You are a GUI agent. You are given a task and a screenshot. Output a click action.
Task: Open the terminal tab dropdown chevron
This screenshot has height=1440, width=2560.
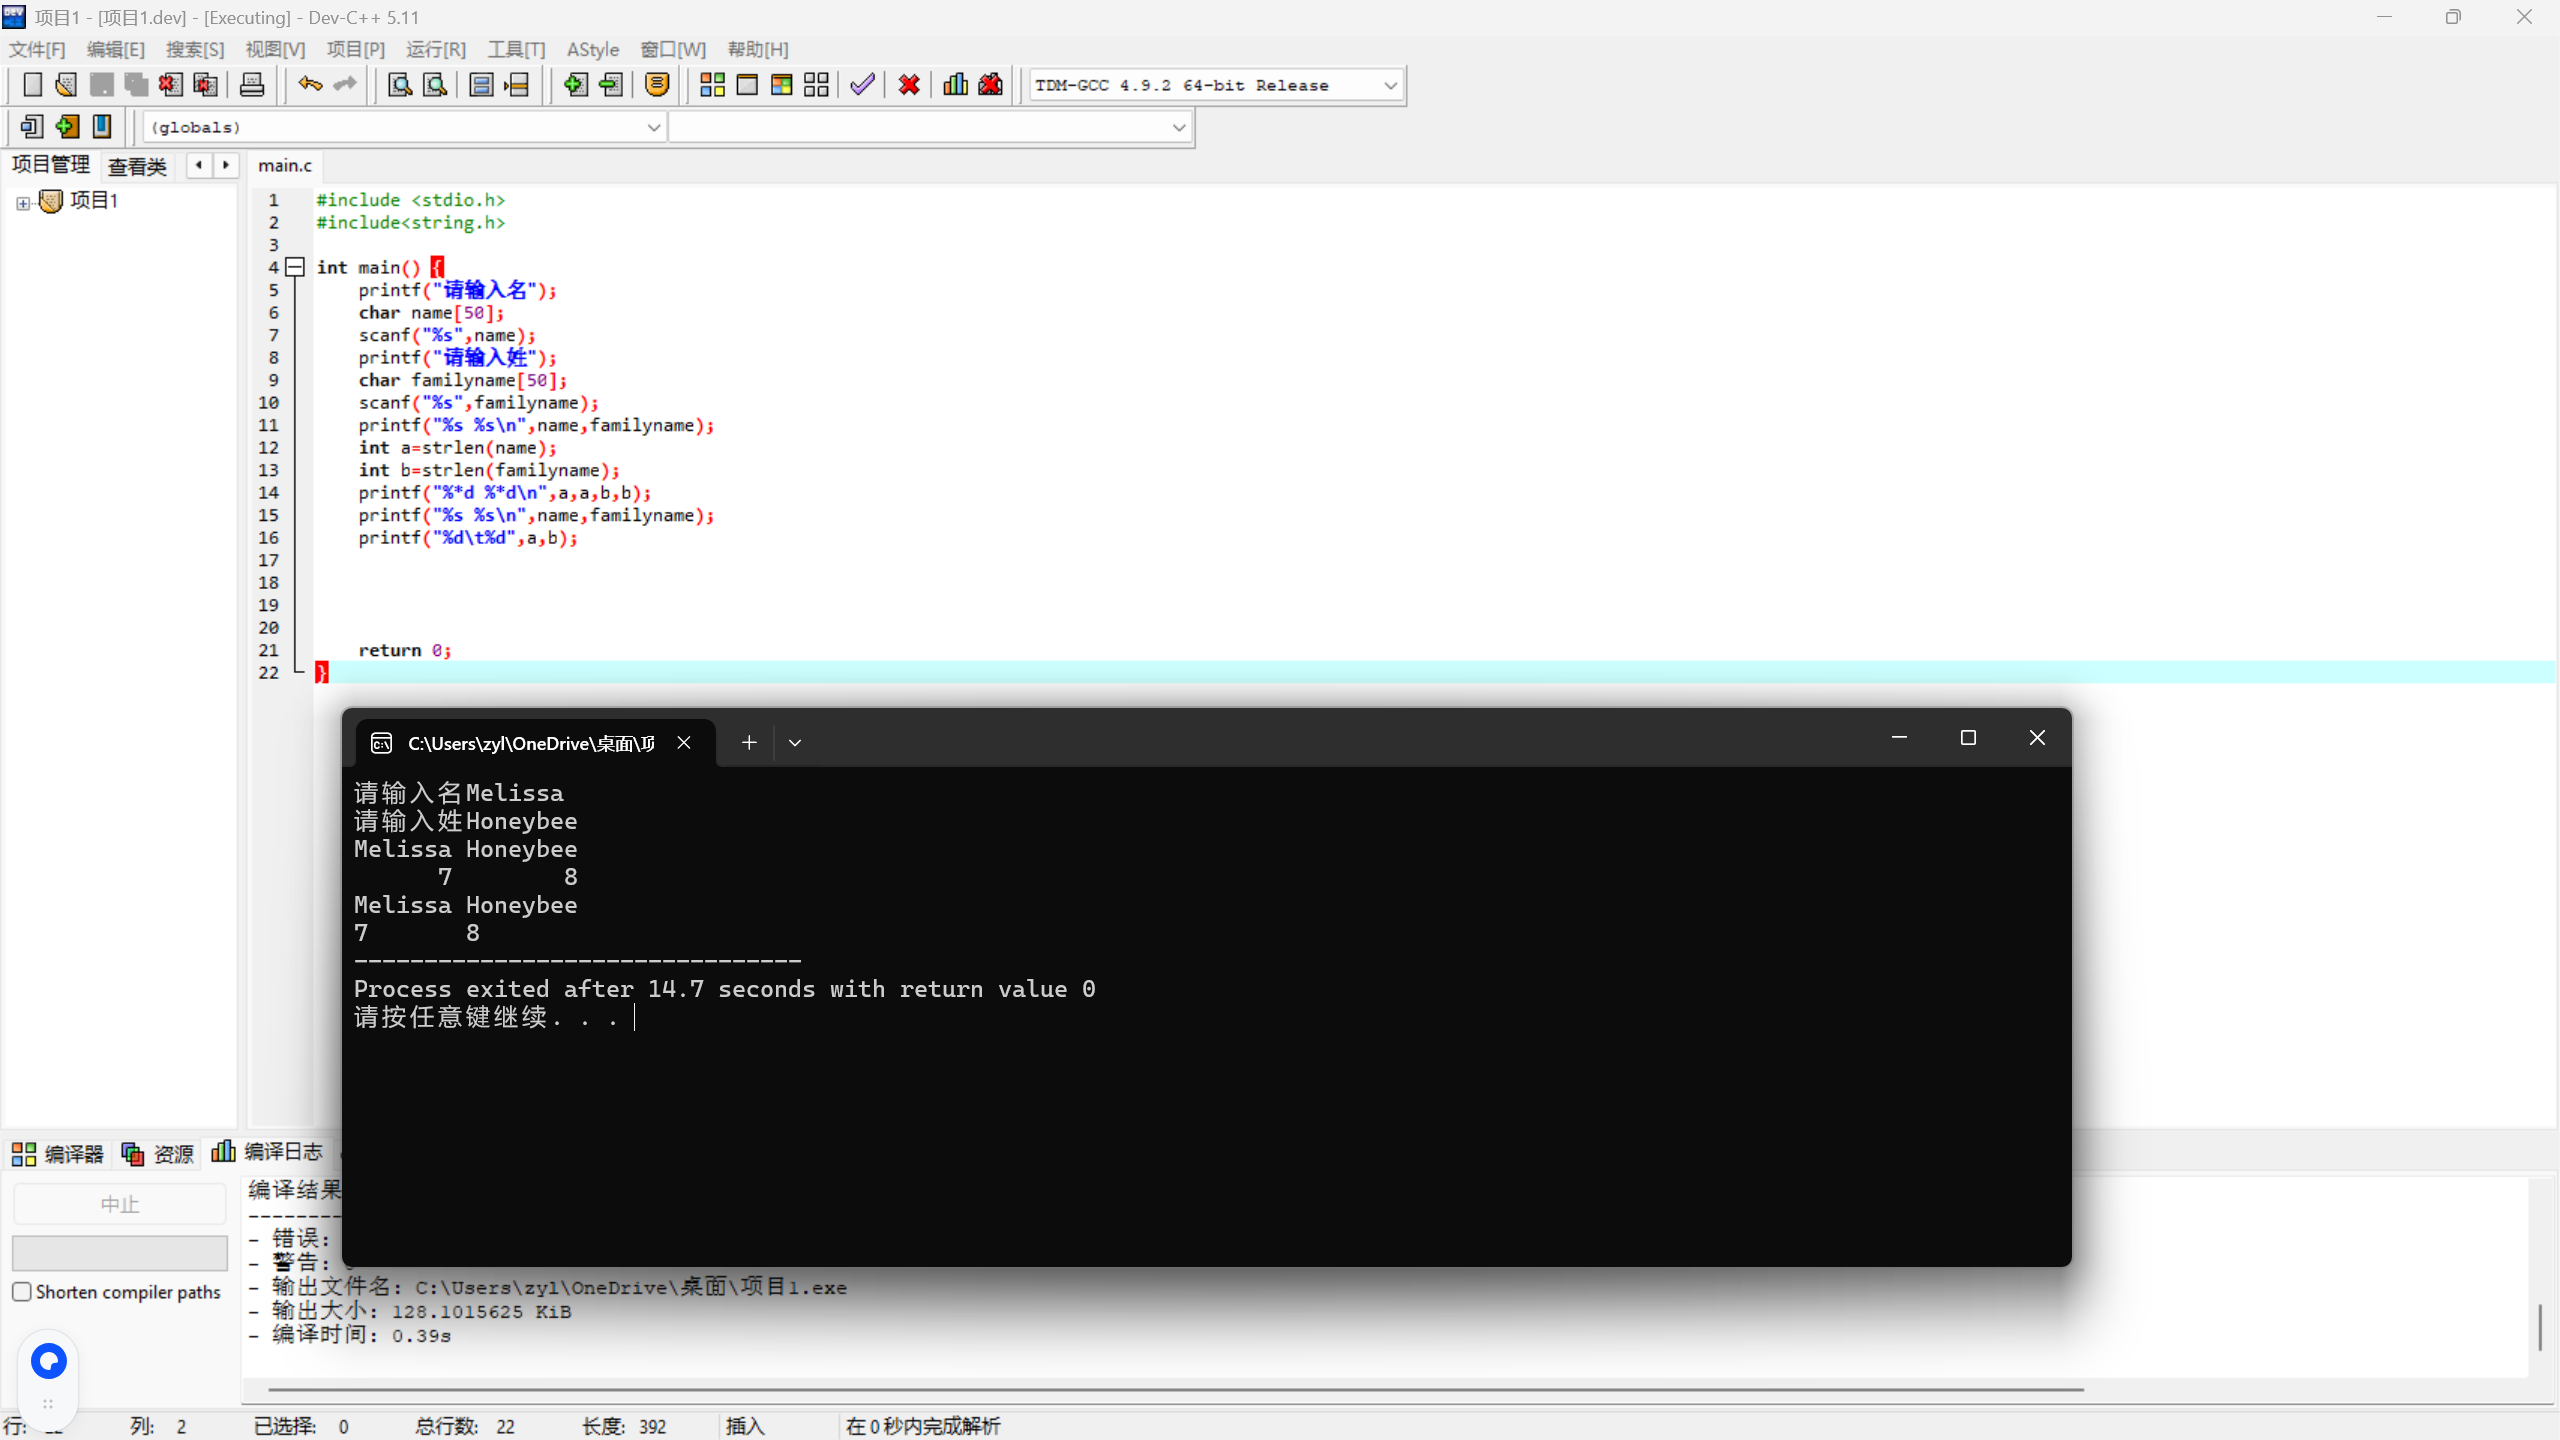795,743
